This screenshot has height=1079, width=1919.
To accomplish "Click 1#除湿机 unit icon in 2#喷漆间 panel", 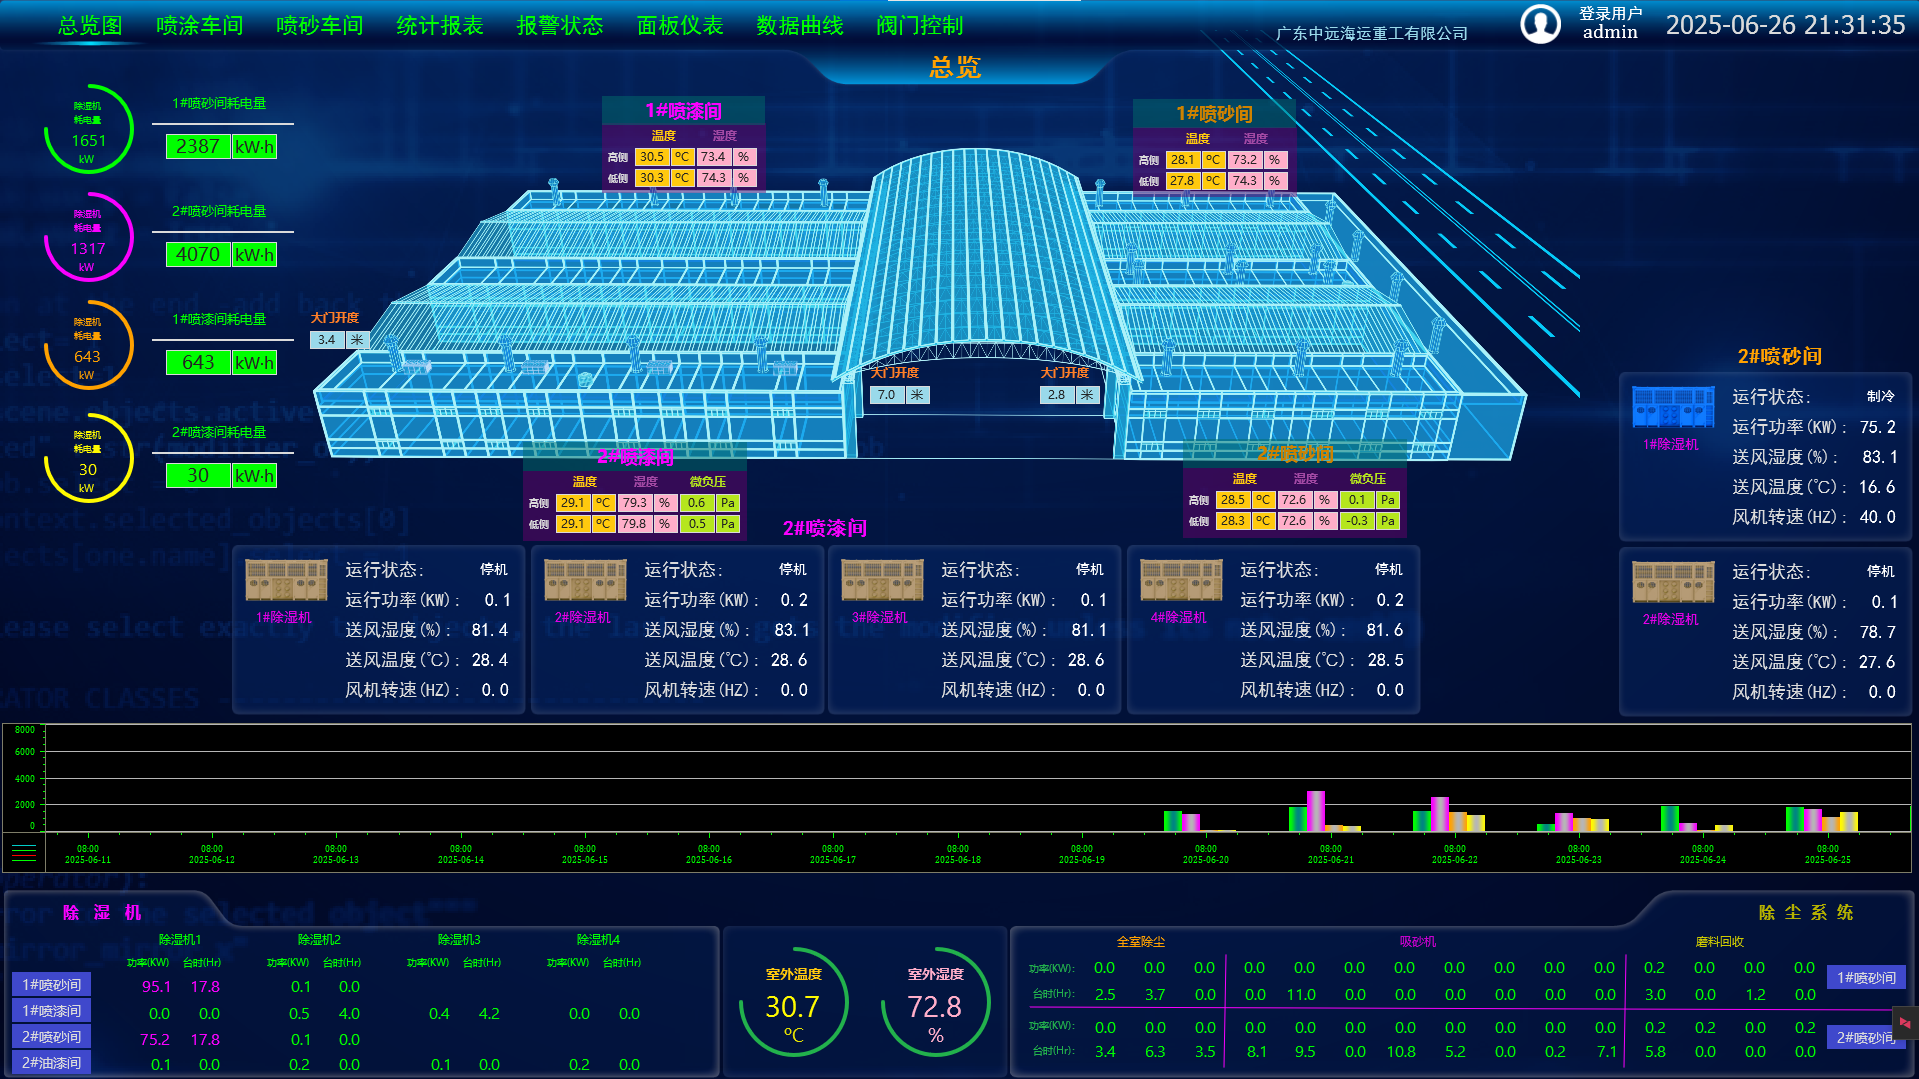I will [286, 580].
